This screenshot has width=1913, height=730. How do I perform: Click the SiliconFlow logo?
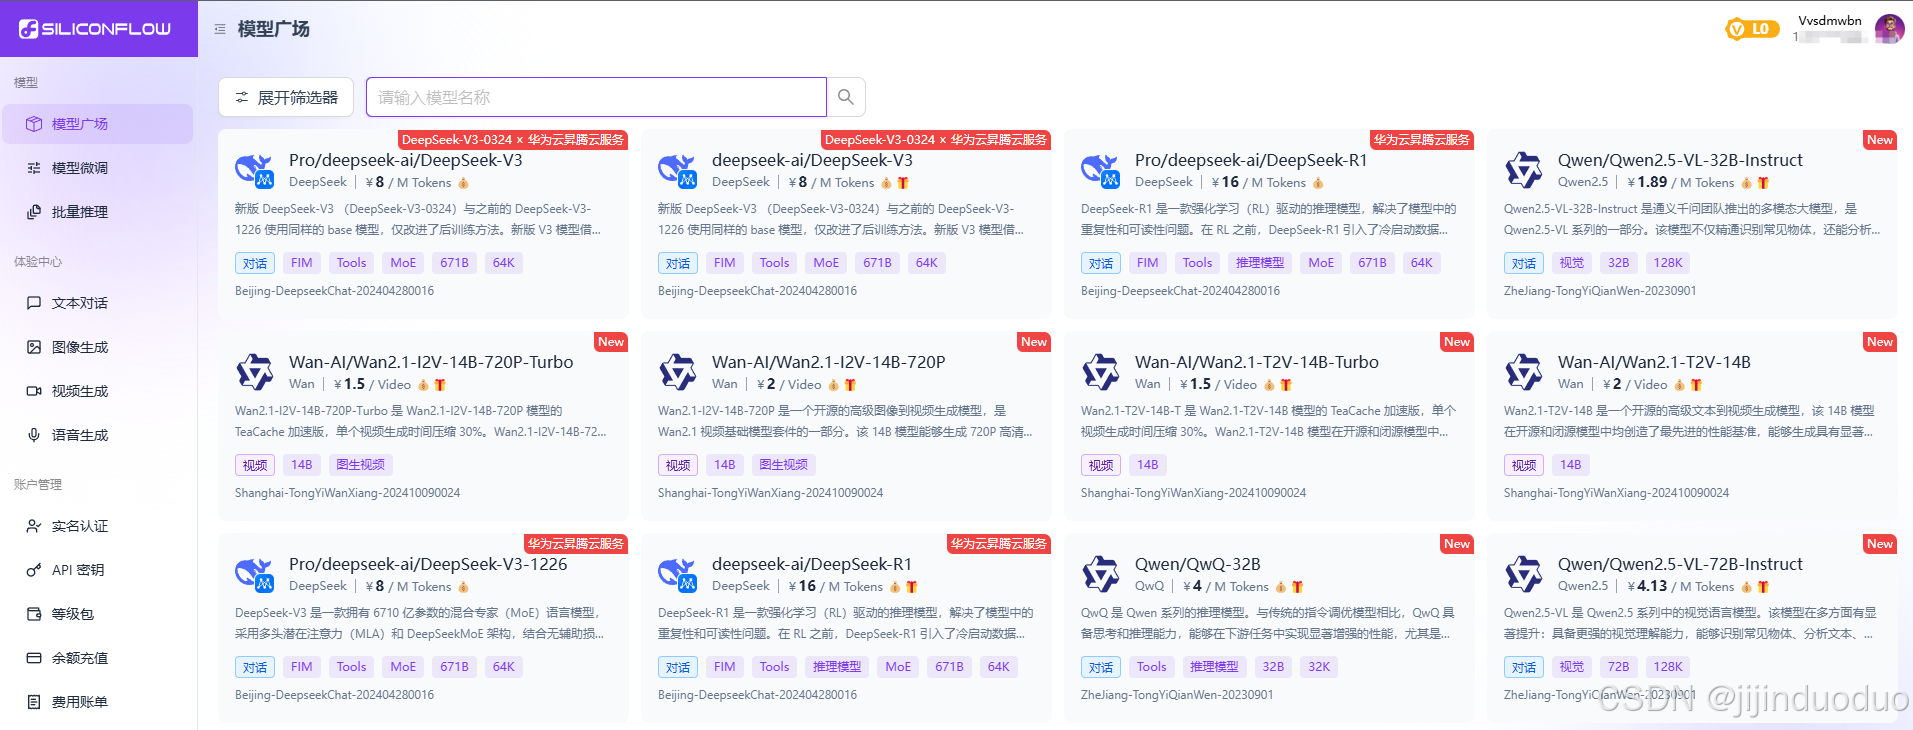click(95, 29)
